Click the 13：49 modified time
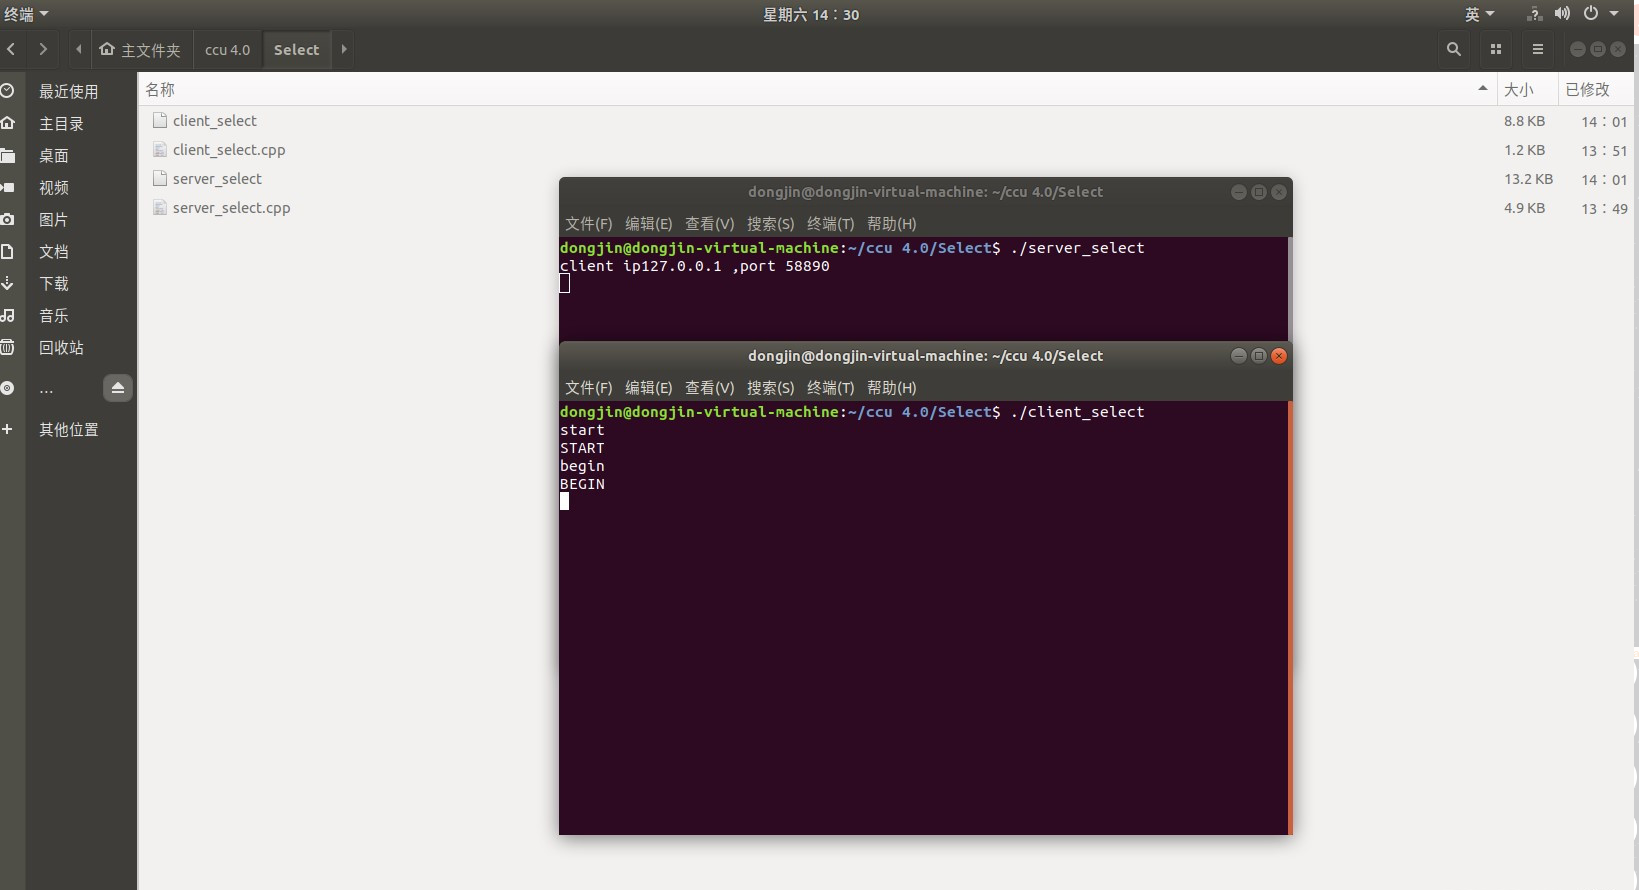 point(1604,208)
